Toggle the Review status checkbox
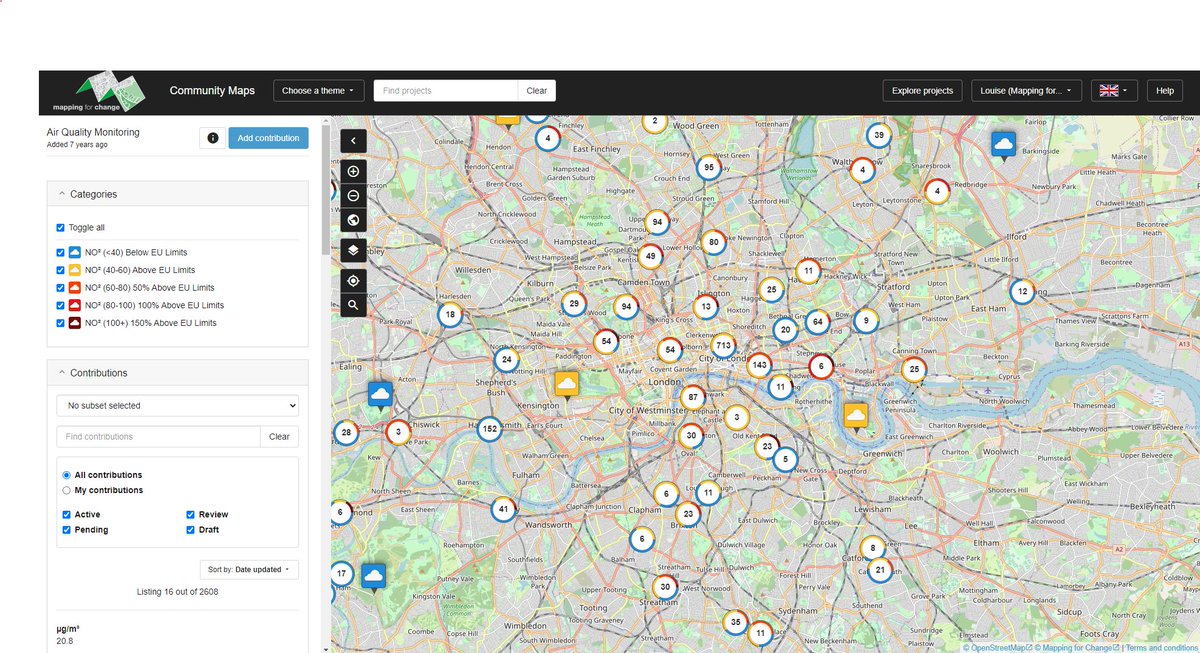 point(190,514)
